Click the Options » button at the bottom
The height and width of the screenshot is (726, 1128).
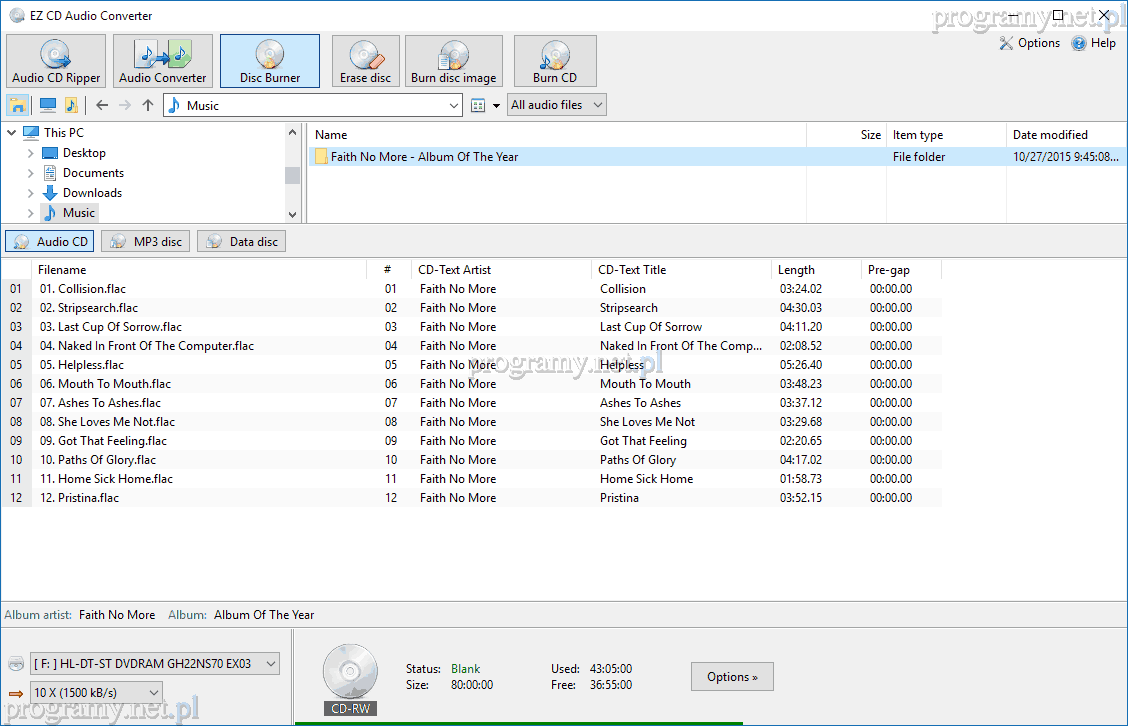coord(732,677)
